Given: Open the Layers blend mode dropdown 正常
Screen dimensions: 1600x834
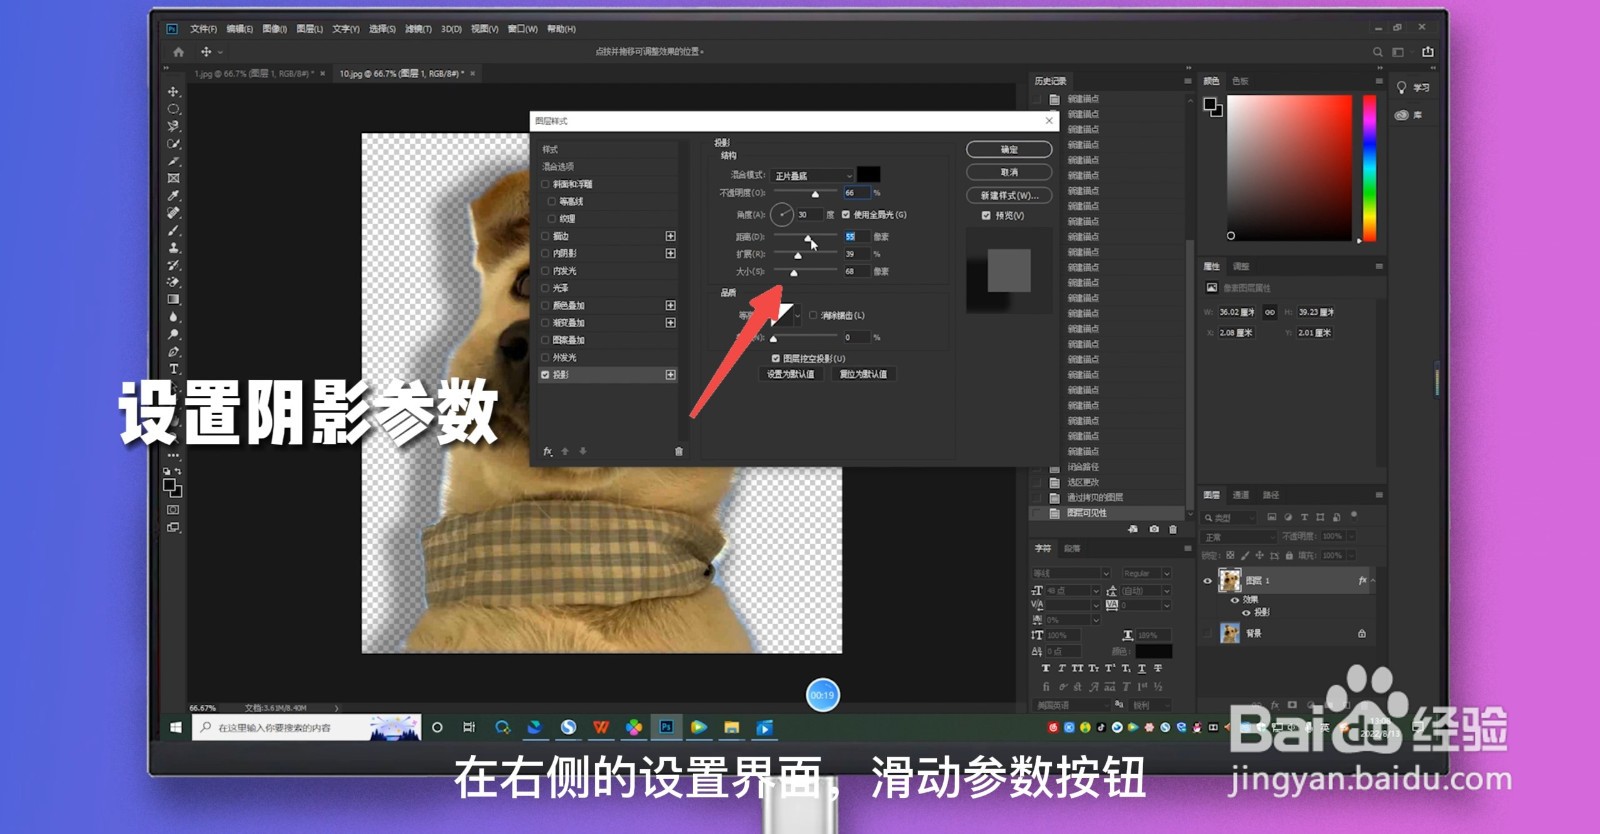Looking at the screenshot, I should click(x=1238, y=537).
